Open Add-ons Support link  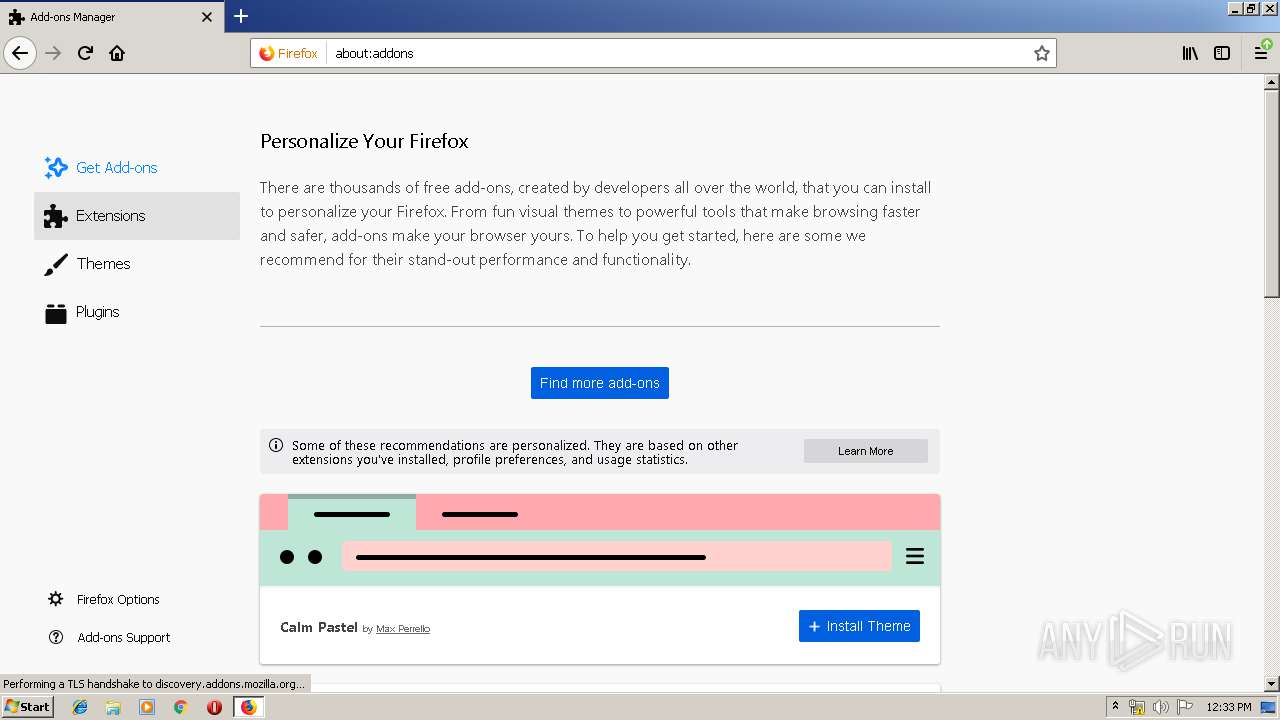click(x=109, y=637)
